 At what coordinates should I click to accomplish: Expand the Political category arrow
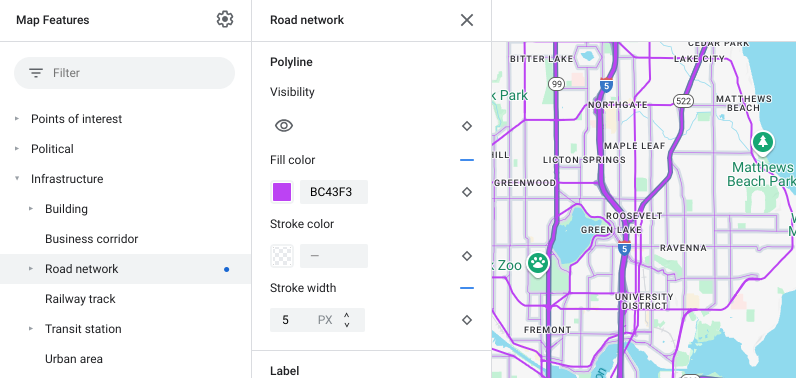(17, 149)
